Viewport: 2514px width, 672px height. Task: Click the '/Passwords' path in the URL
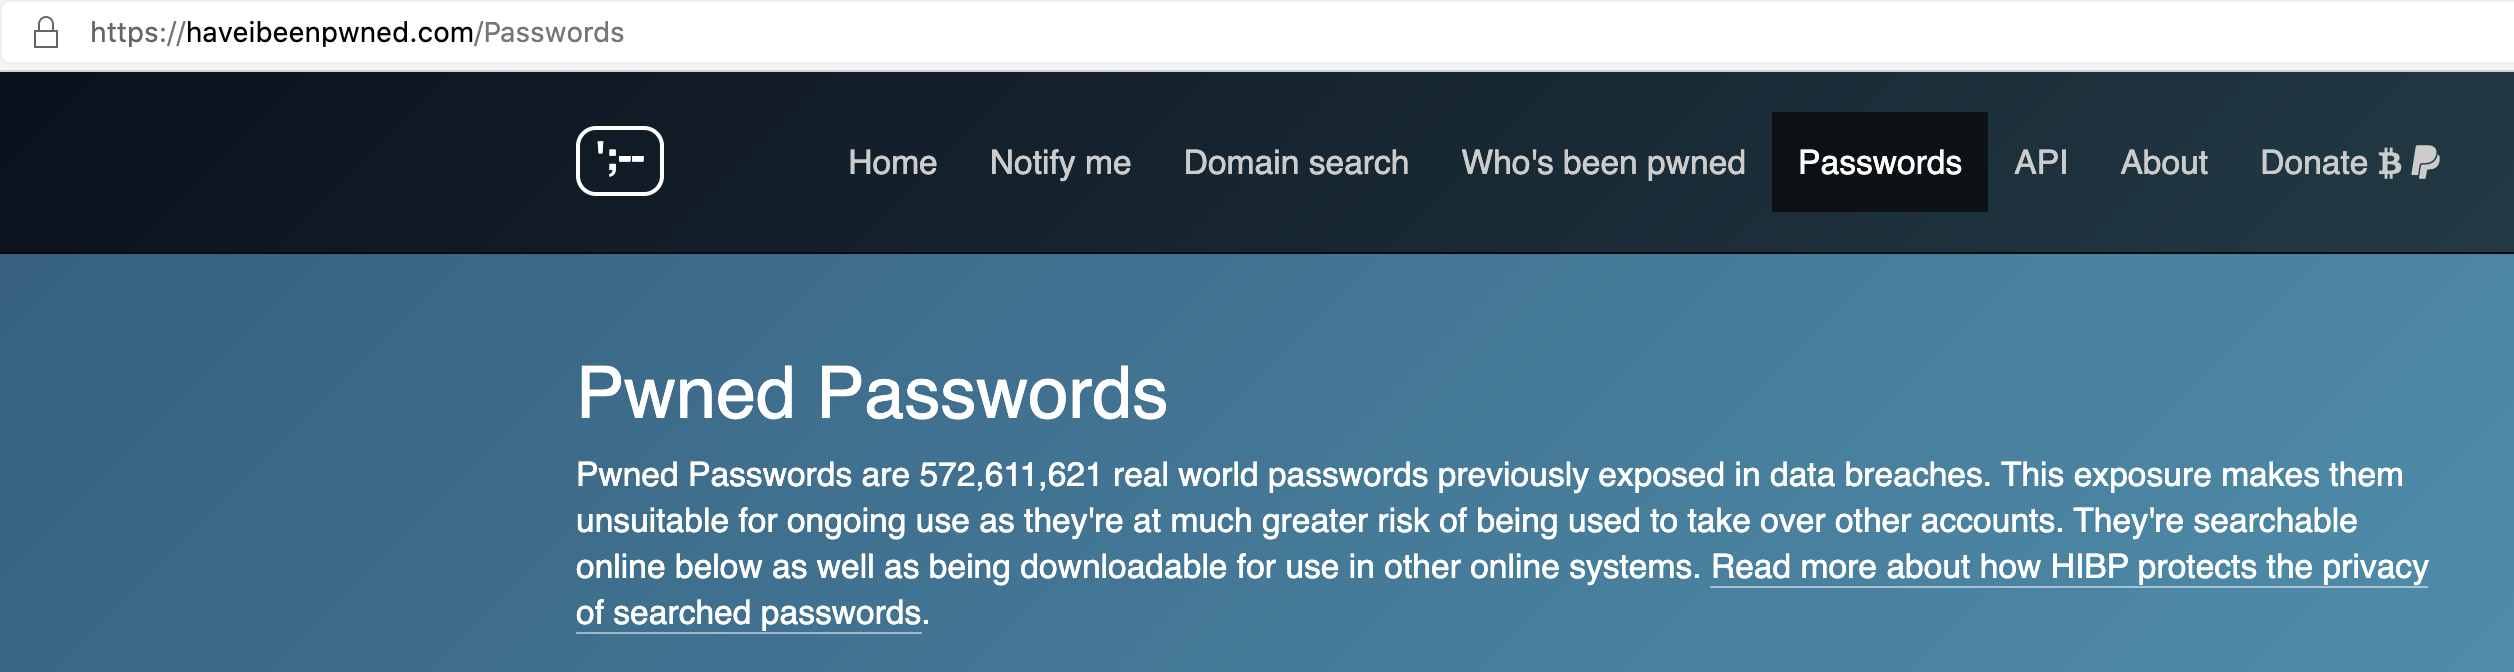(553, 33)
